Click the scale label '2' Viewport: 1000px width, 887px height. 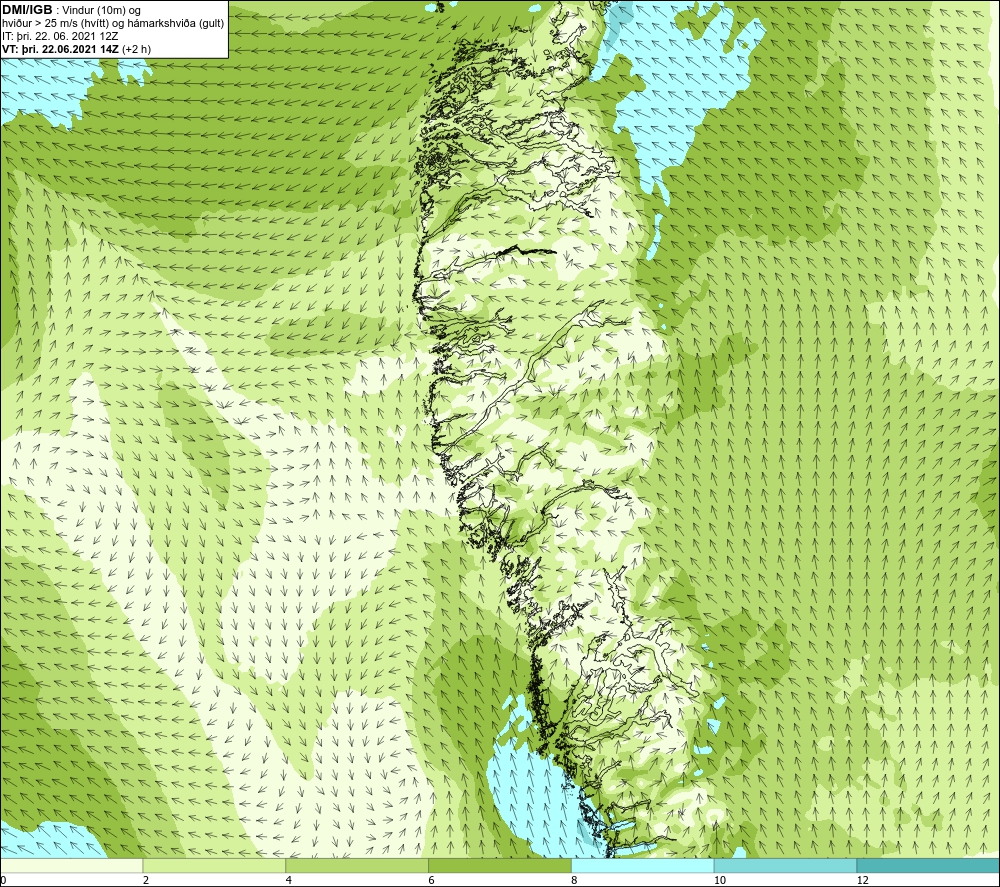[x=146, y=880]
